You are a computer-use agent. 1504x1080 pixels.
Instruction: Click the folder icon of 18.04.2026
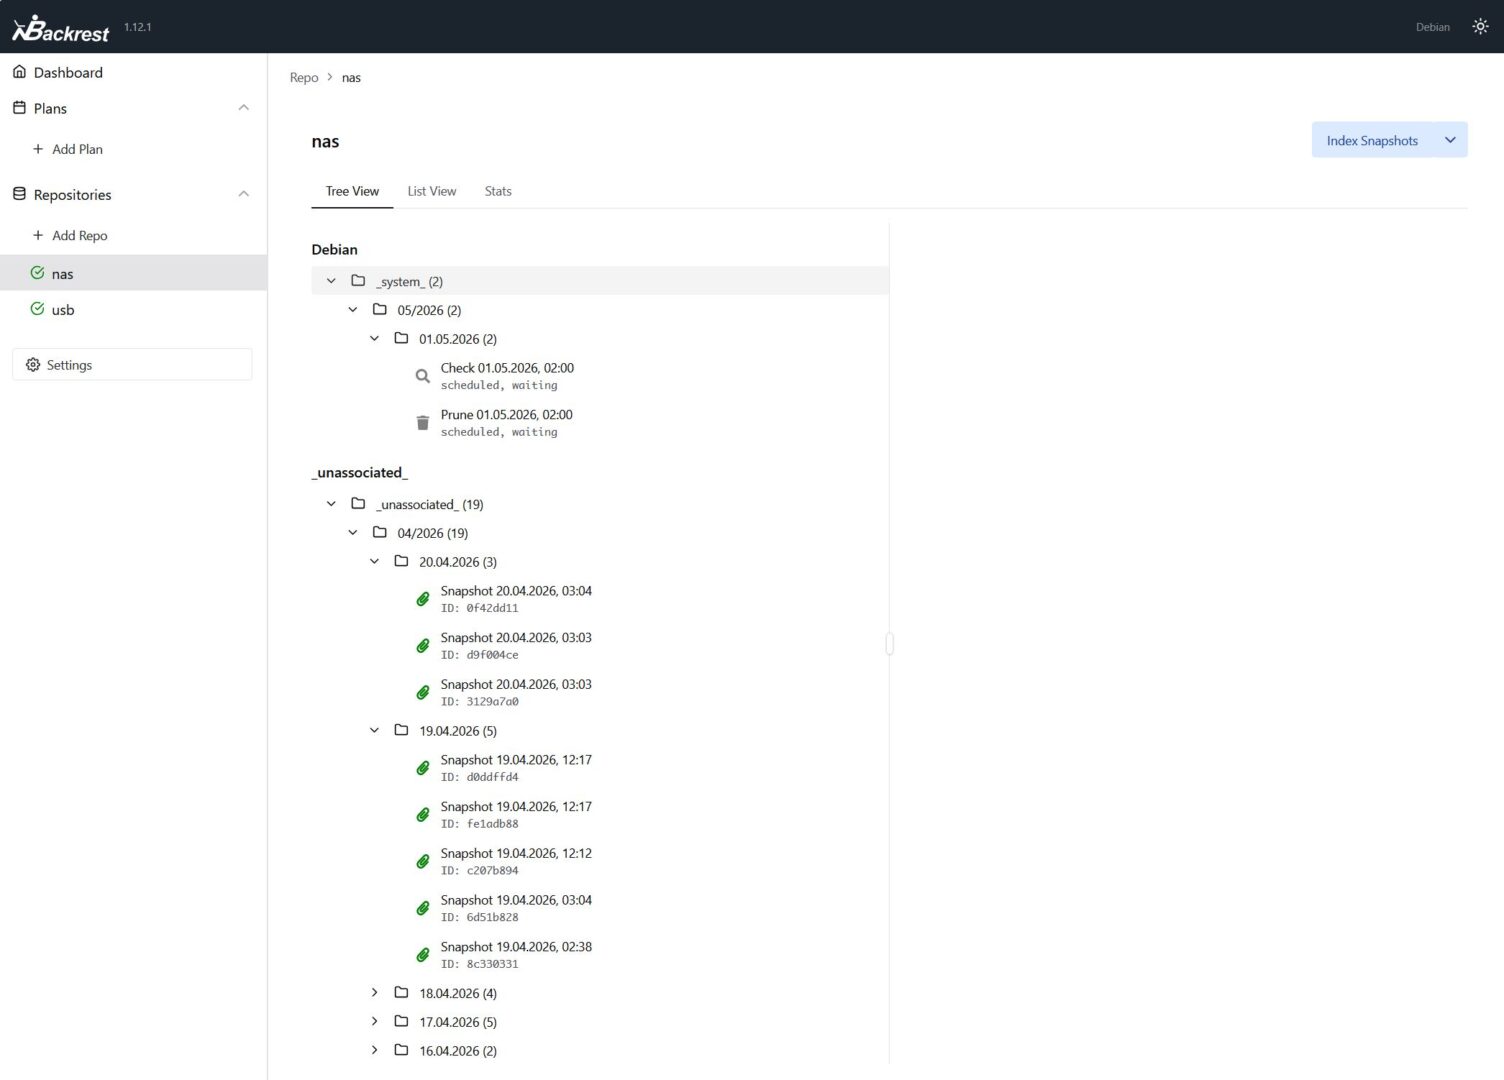[x=401, y=993]
